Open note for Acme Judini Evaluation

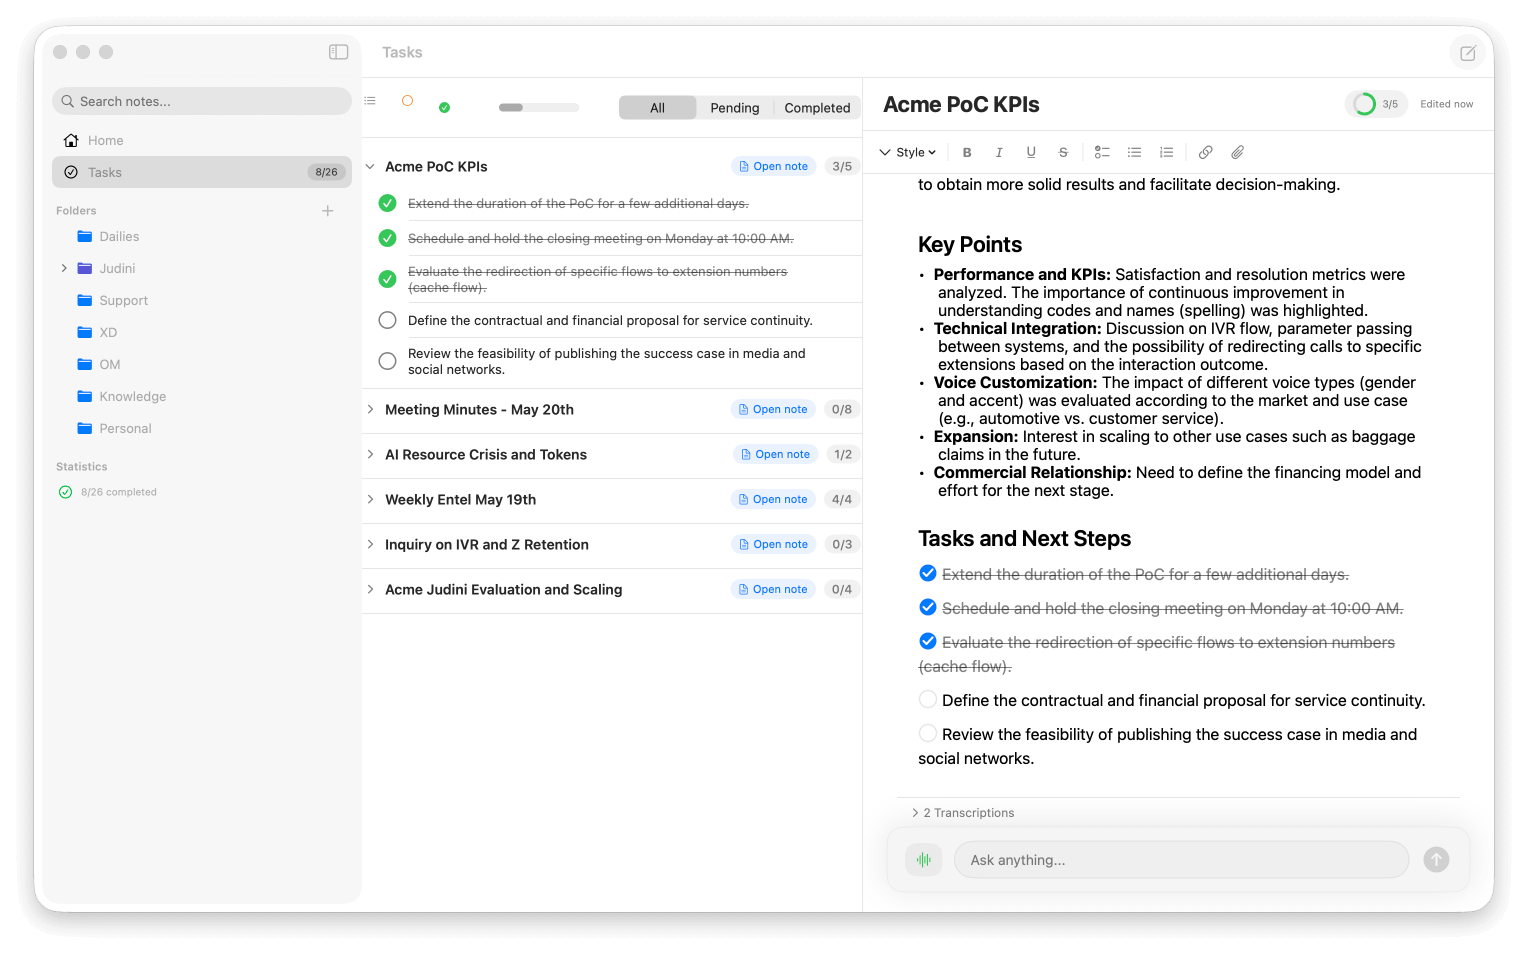[773, 589]
